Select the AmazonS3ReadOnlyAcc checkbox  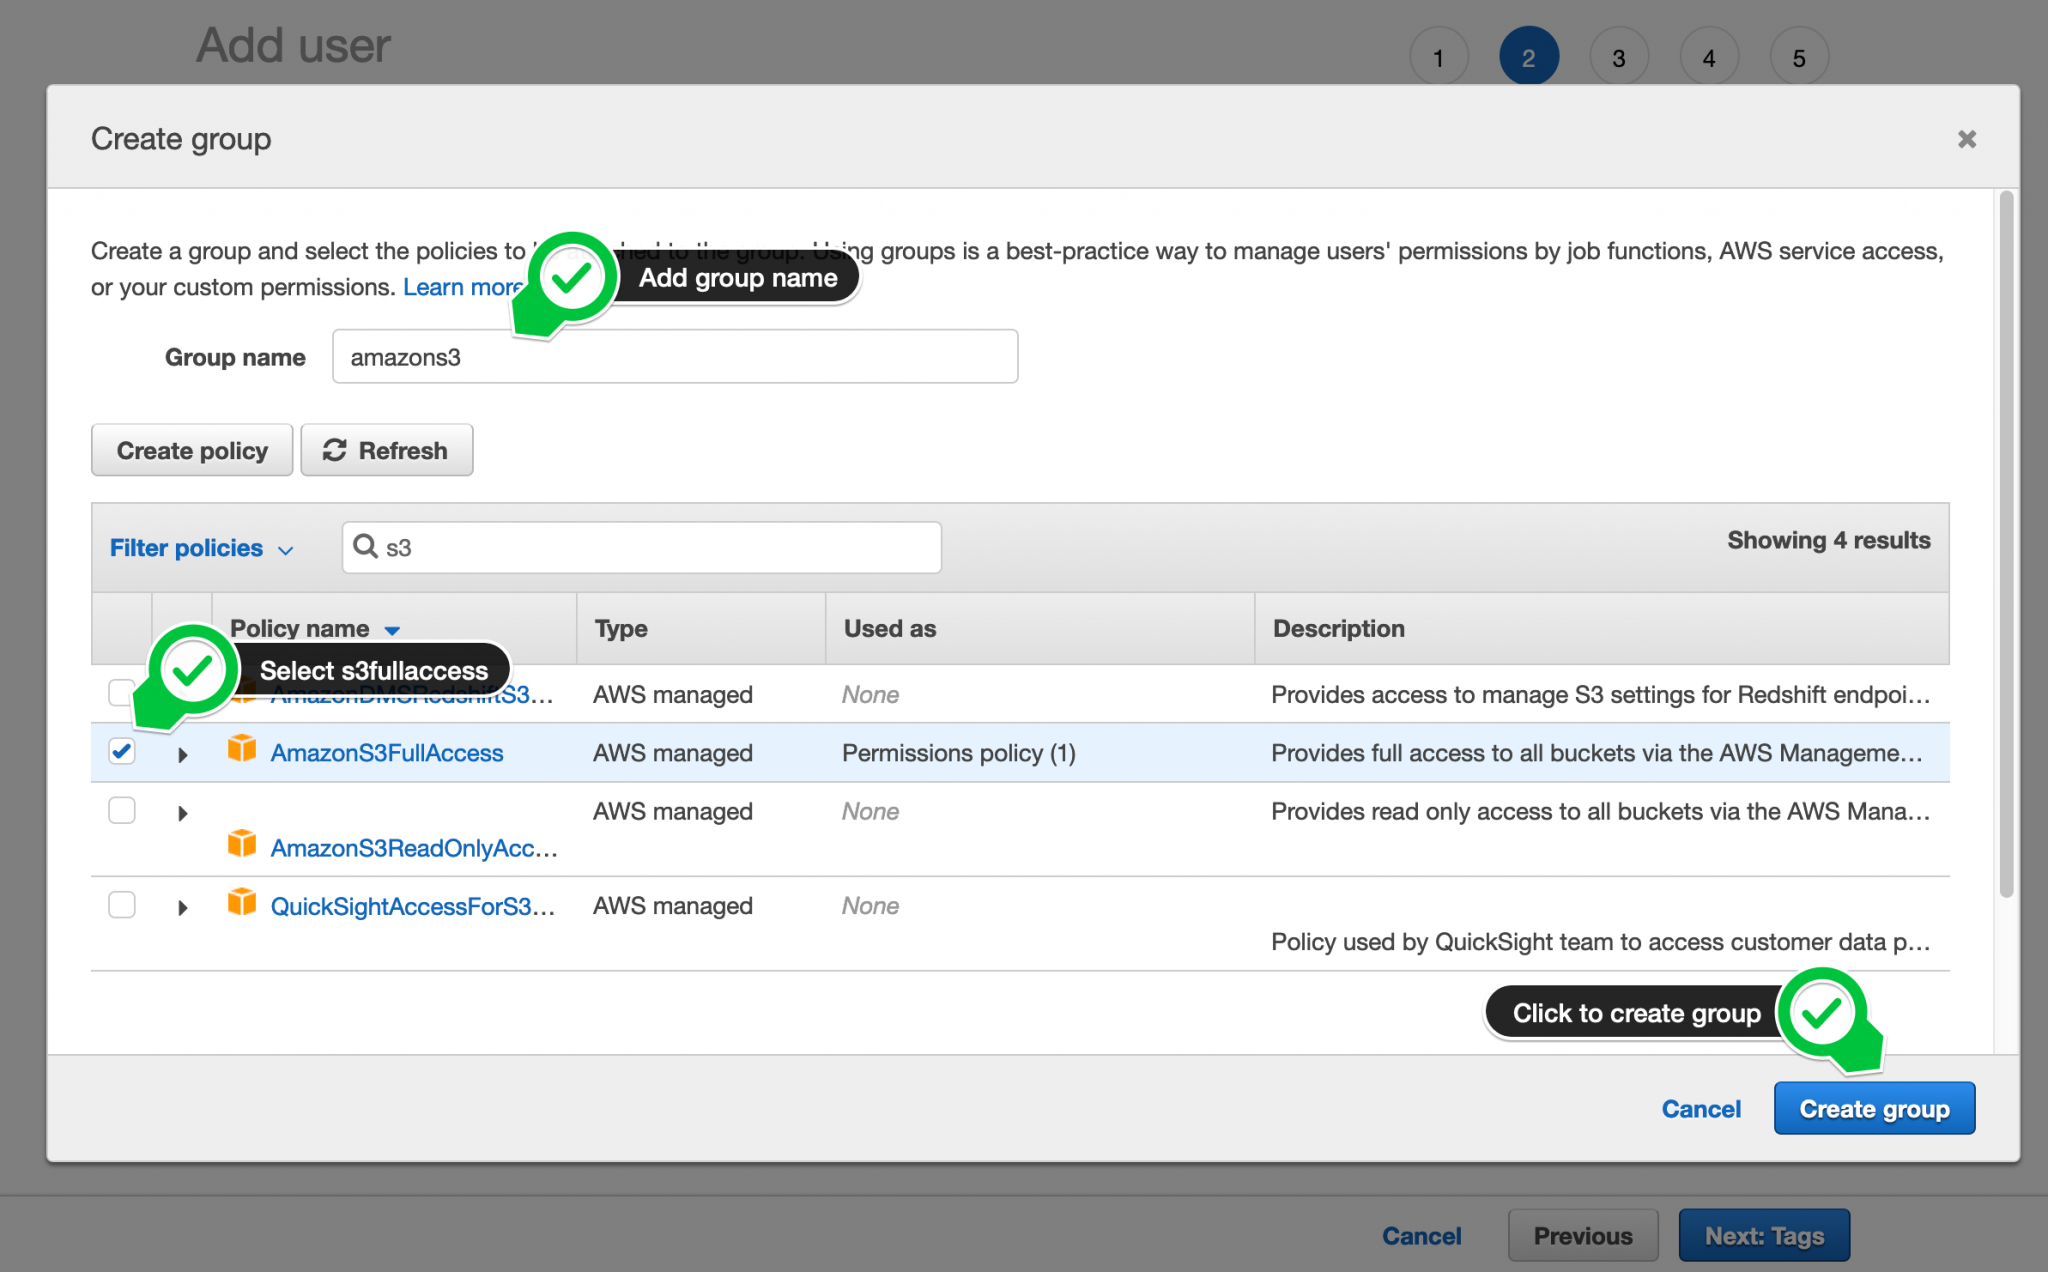coord(121,811)
